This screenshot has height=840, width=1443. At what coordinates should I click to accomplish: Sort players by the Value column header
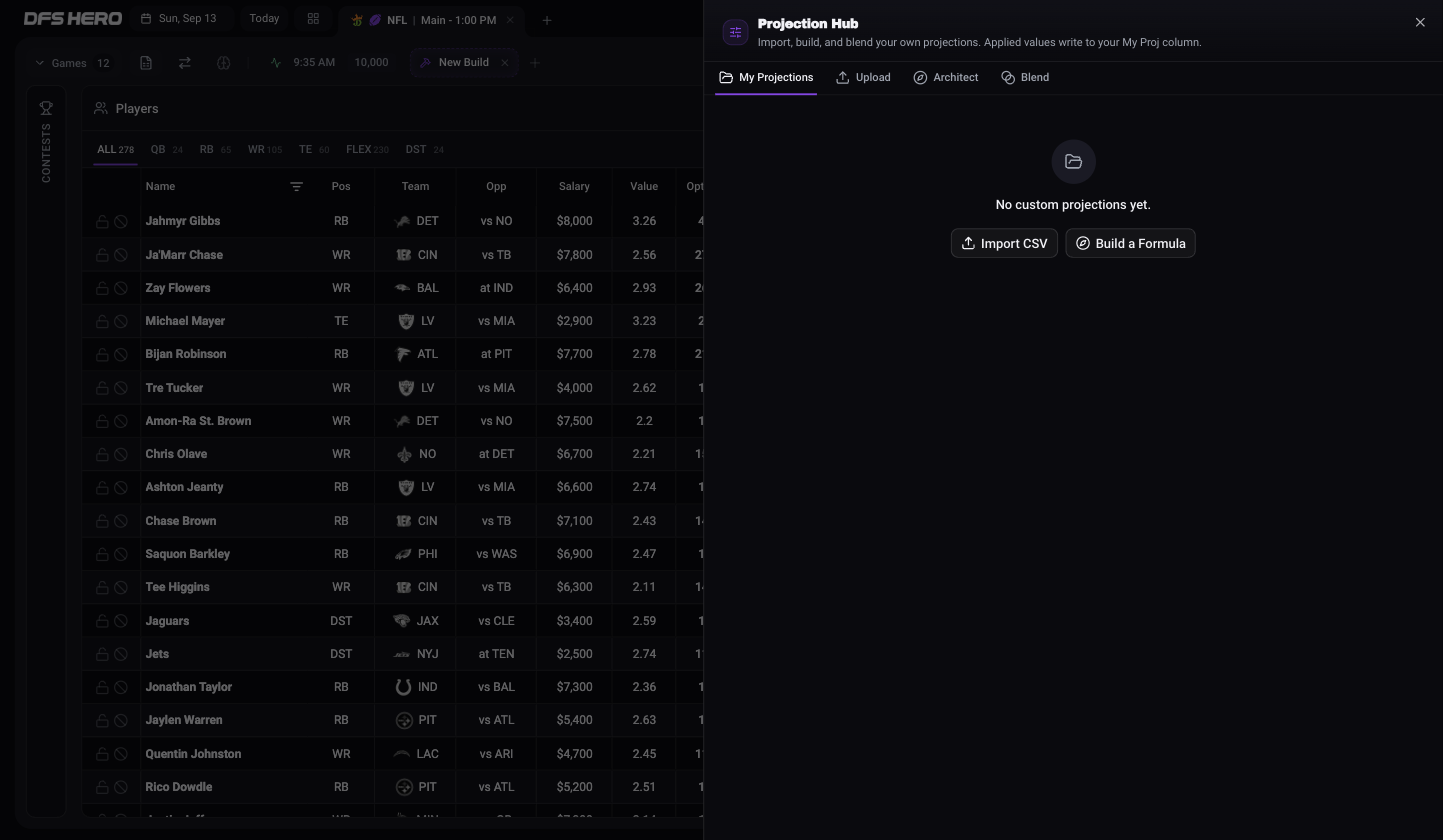coord(644,187)
